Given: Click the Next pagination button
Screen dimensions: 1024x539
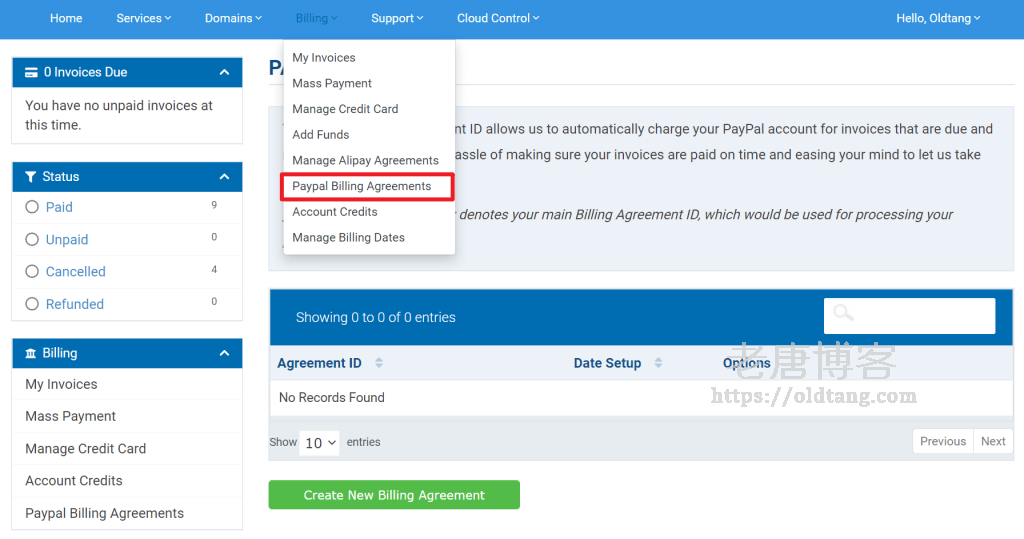Looking at the screenshot, I should [x=993, y=441].
